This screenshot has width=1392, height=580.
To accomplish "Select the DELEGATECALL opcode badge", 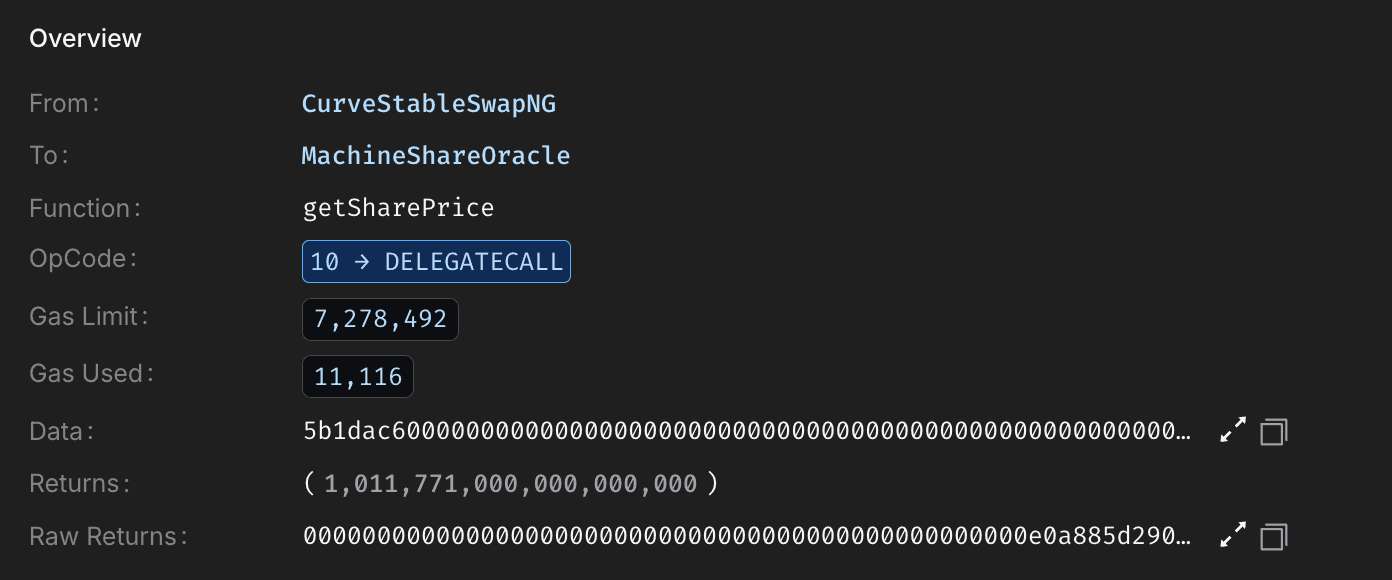I will click(436, 261).
